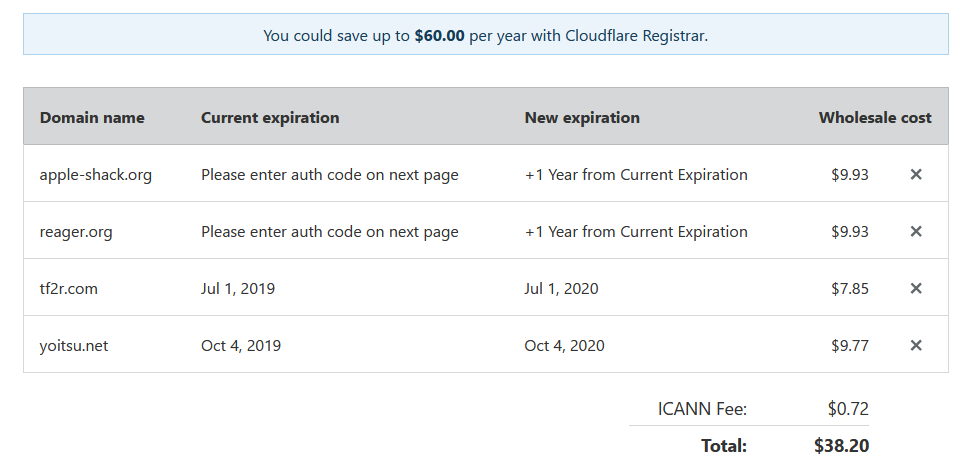Image resolution: width=960 pixels, height=469 pixels.
Task: Select the reager.org domain name
Action: (x=76, y=232)
